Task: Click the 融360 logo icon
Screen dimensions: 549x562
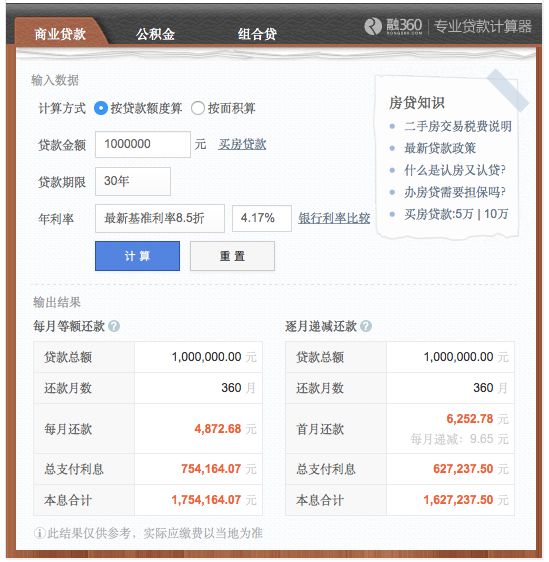Action: click(373, 27)
